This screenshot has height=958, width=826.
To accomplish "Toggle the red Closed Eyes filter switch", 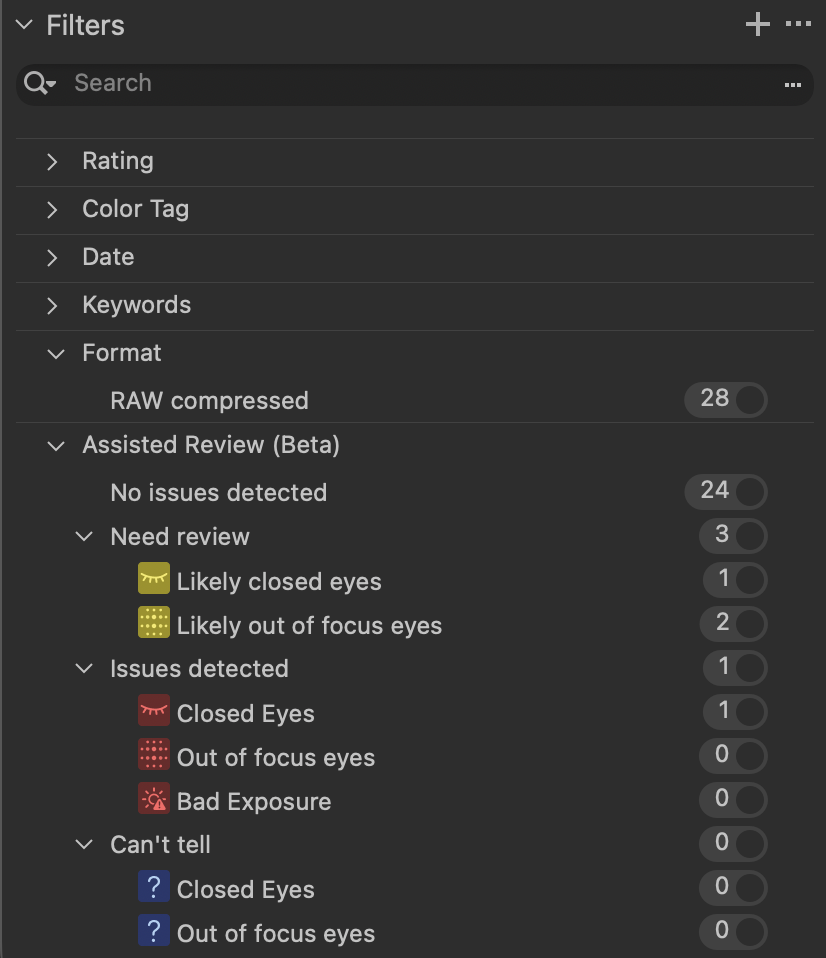I will click(x=735, y=712).
